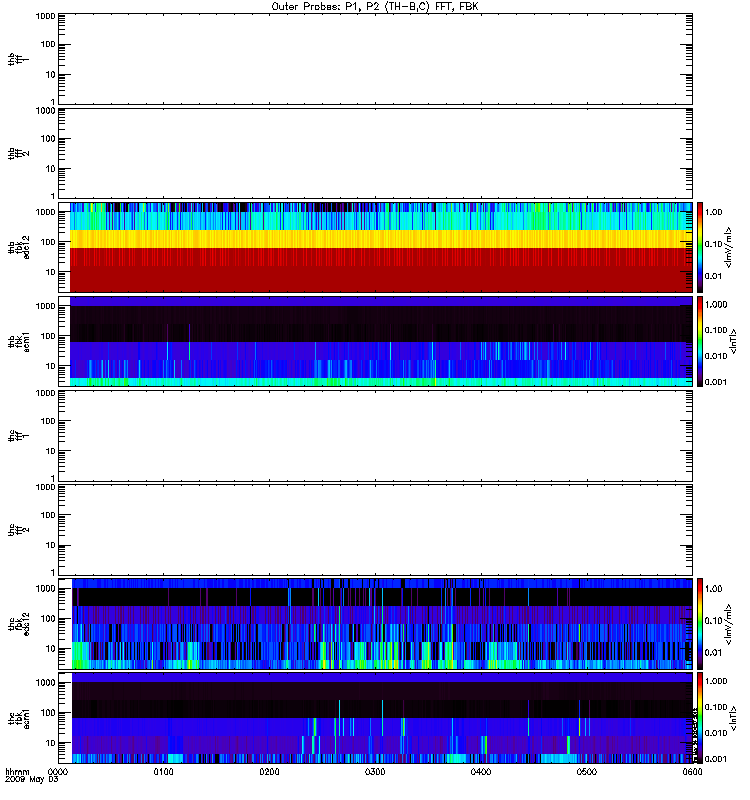Select the thb fbk edc12 color bar
Viewport: 750px width, 800px height.
[700, 247]
